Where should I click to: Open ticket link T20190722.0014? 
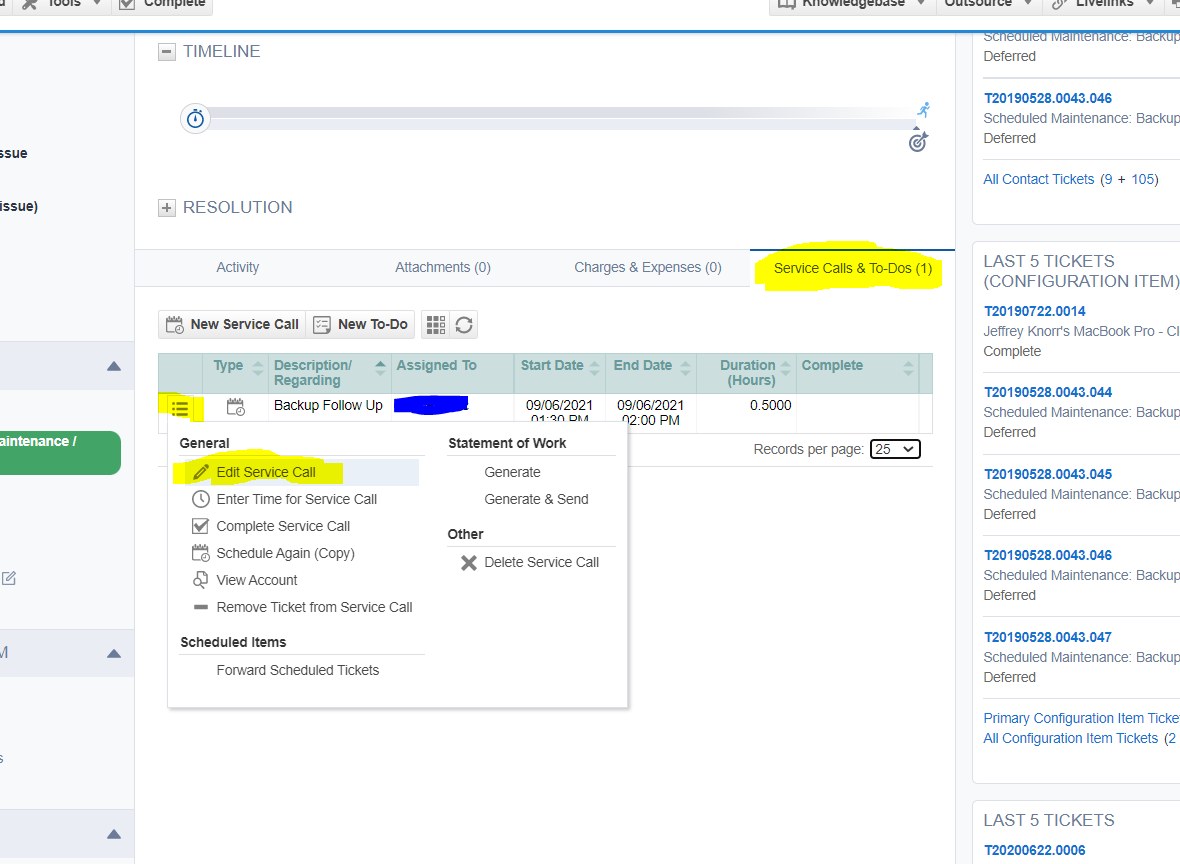(x=1034, y=311)
